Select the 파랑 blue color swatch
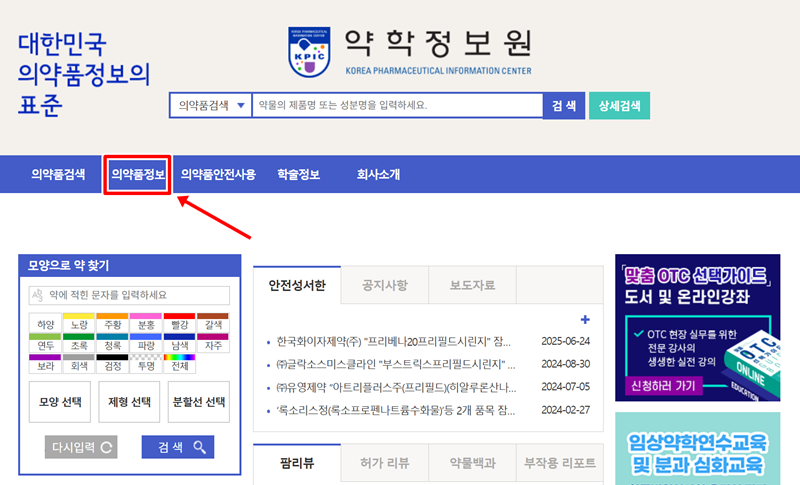This screenshot has height=485, width=800. coord(146,343)
